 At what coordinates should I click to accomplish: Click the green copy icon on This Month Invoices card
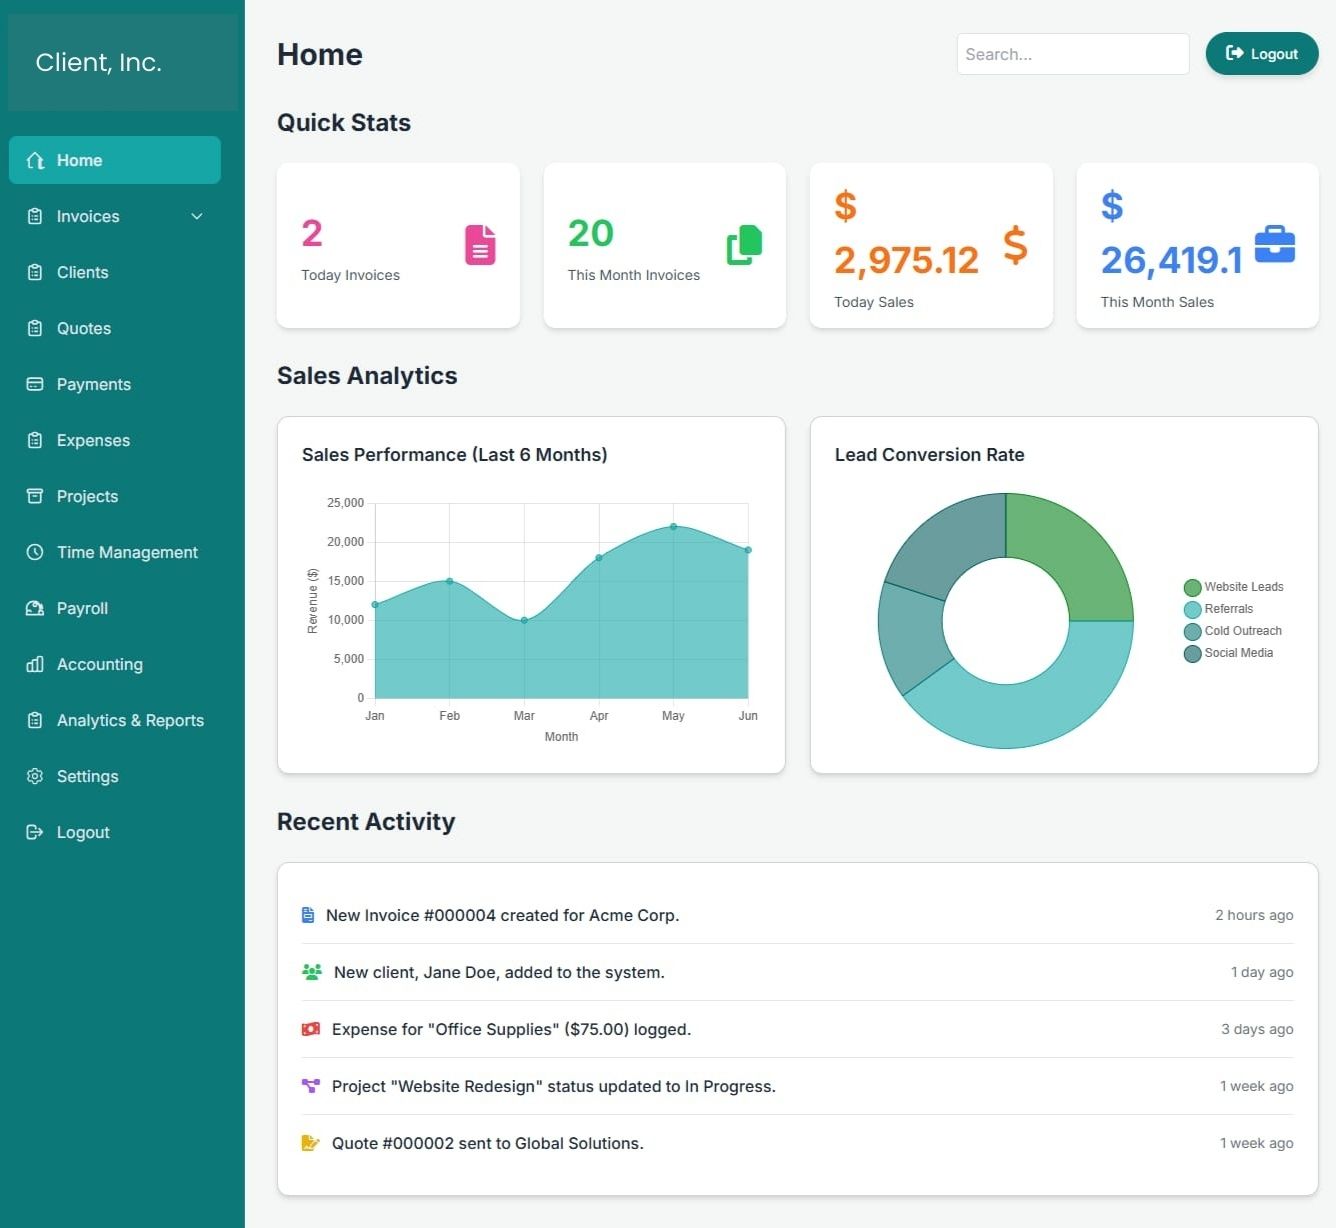pos(743,244)
